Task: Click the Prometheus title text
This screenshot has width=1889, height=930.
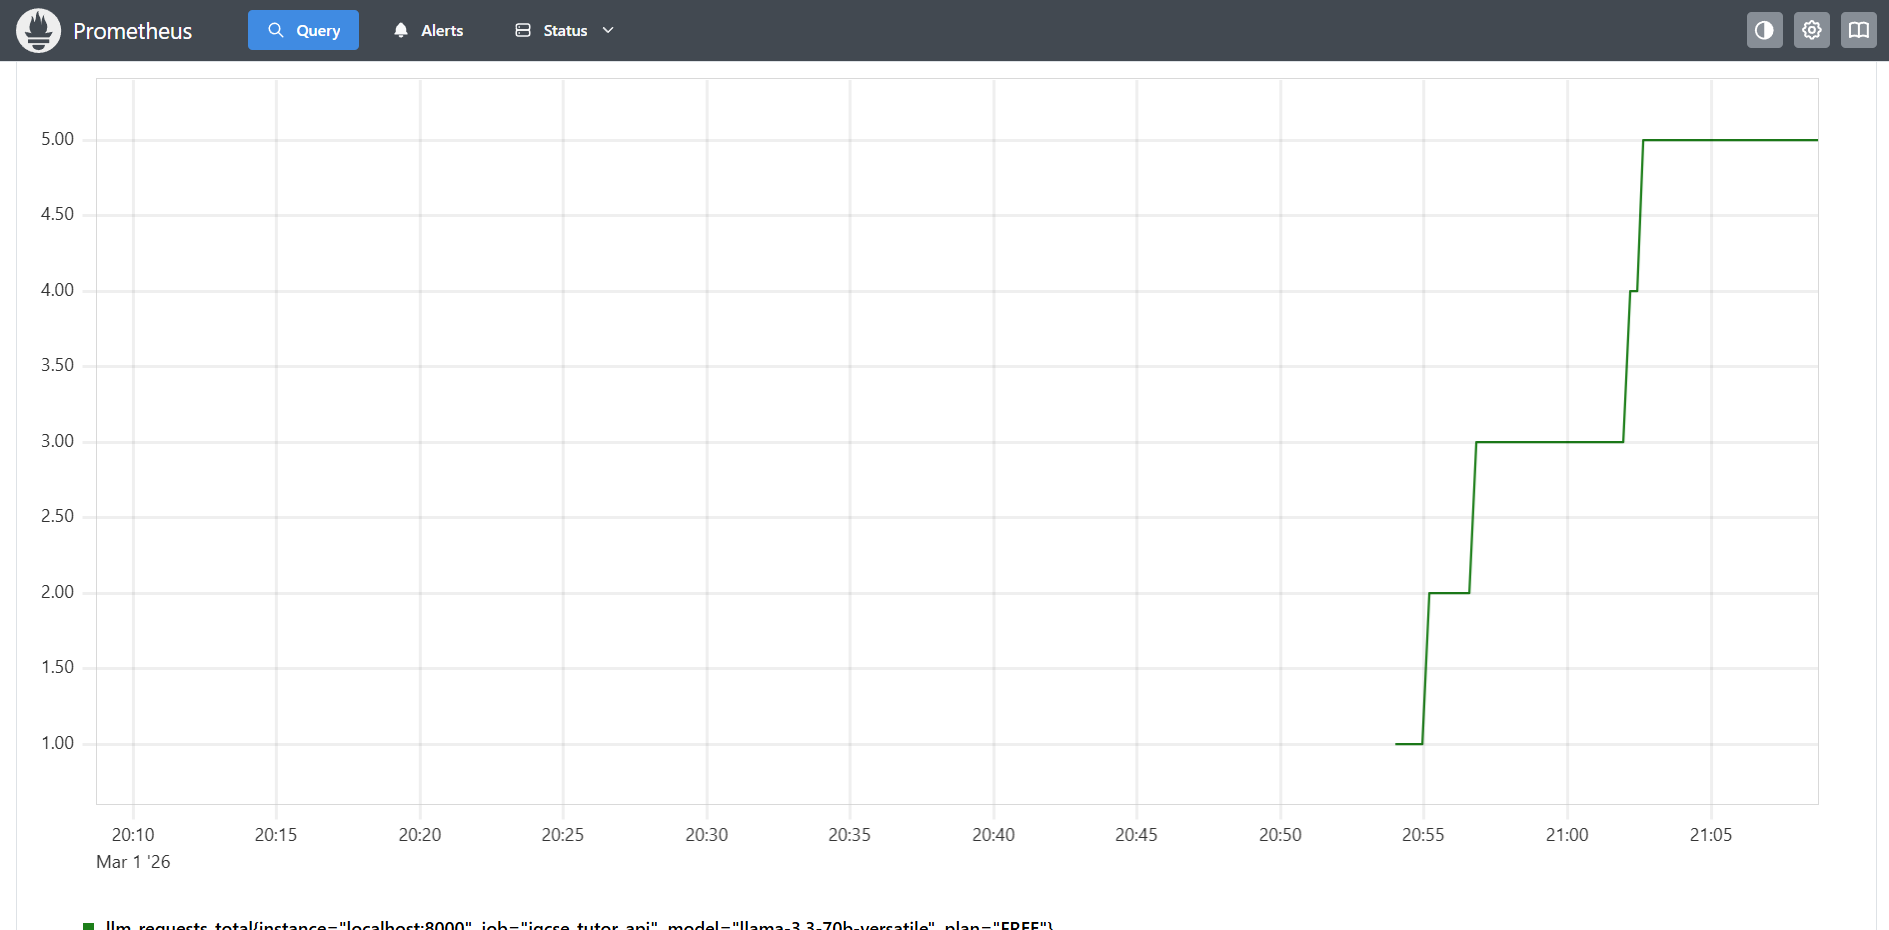Action: pos(132,31)
